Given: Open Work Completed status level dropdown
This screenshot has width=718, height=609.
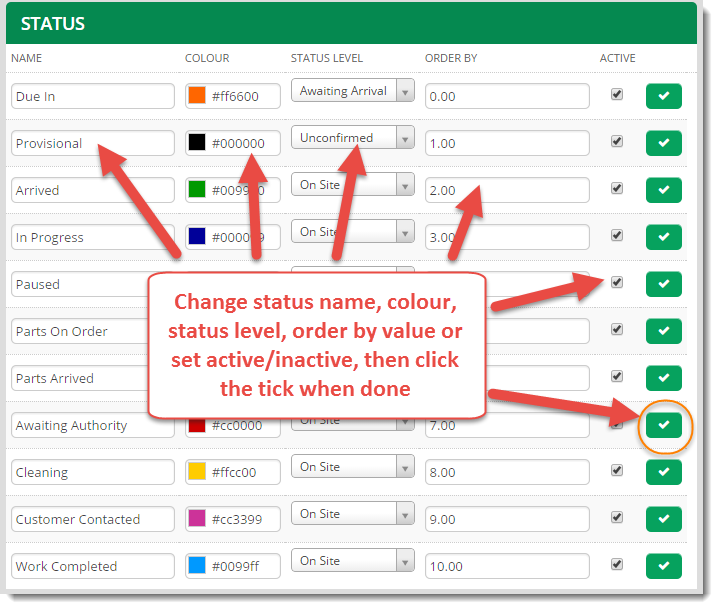Looking at the screenshot, I should 353,560.
